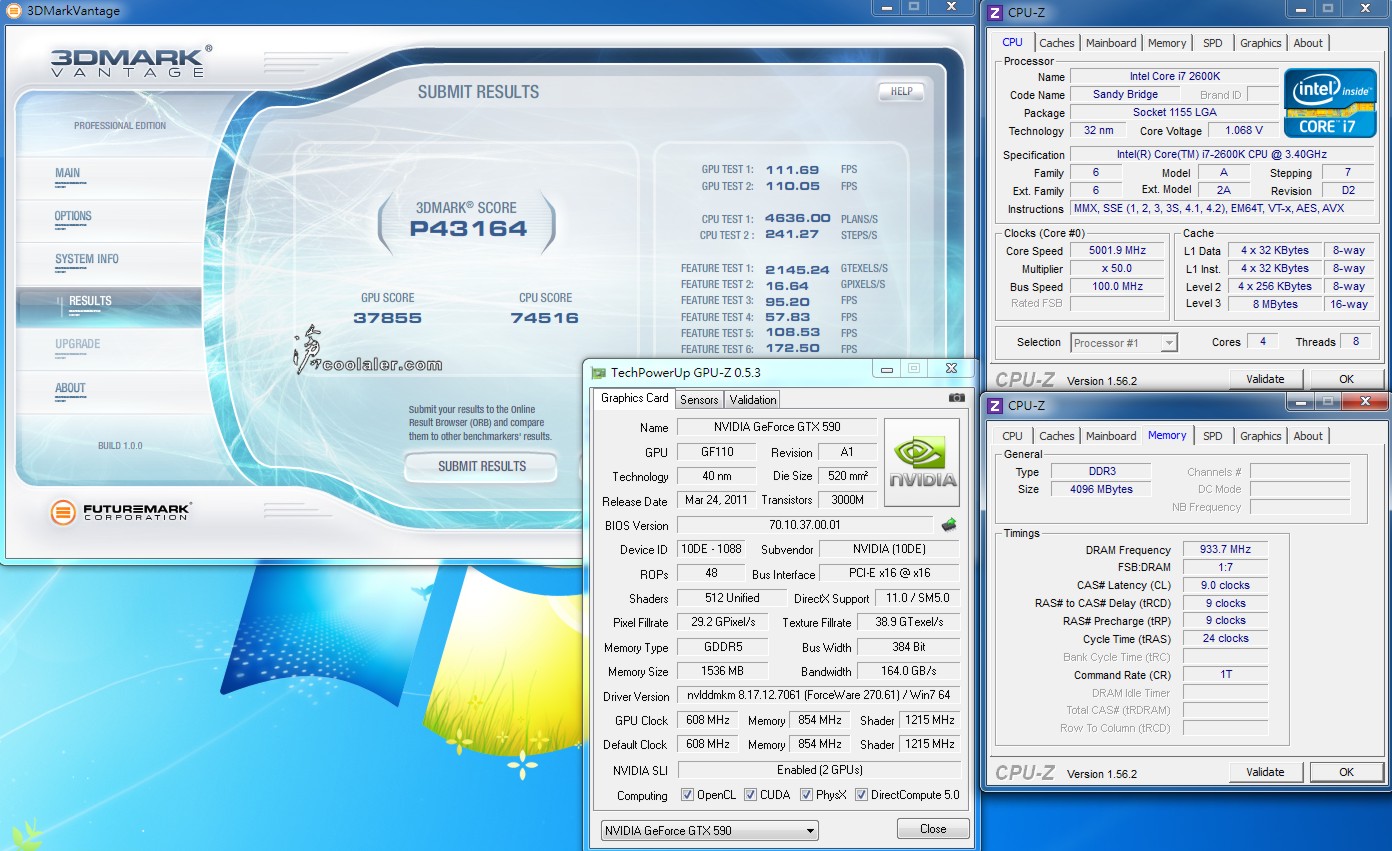Click the BIOS Version field 70.10.37.00.01
1392x851 pixels.
(805, 525)
